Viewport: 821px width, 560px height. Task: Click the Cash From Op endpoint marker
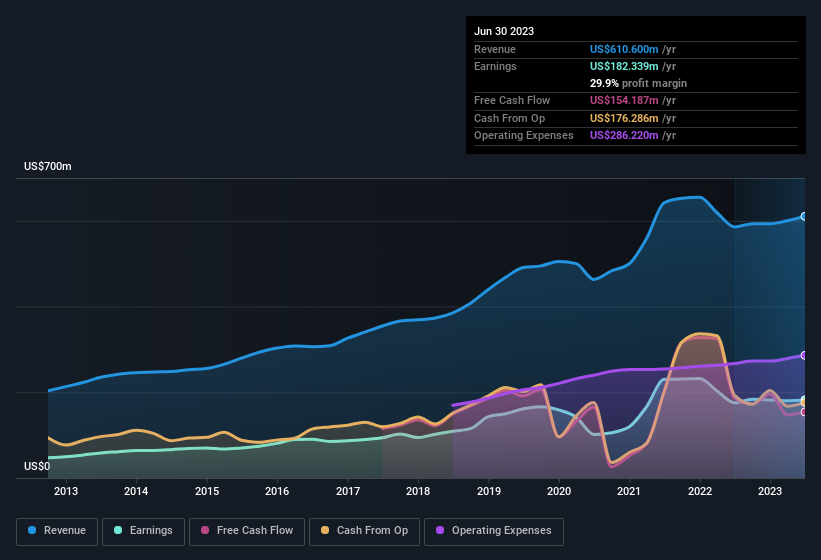pyautogui.click(x=804, y=402)
